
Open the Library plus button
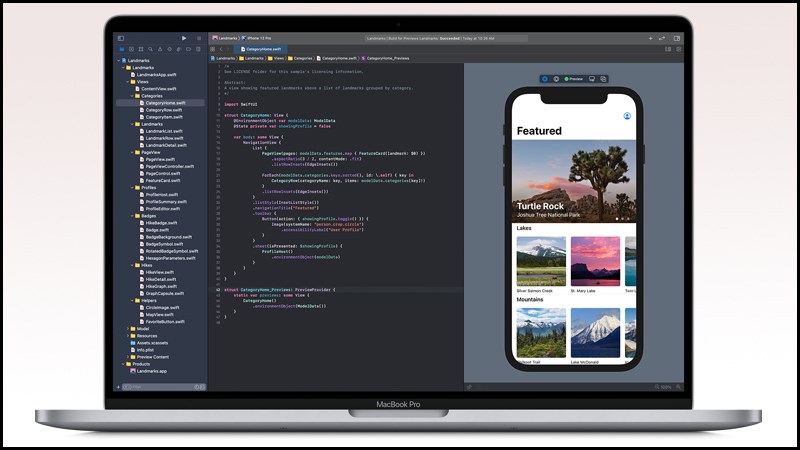(x=651, y=38)
